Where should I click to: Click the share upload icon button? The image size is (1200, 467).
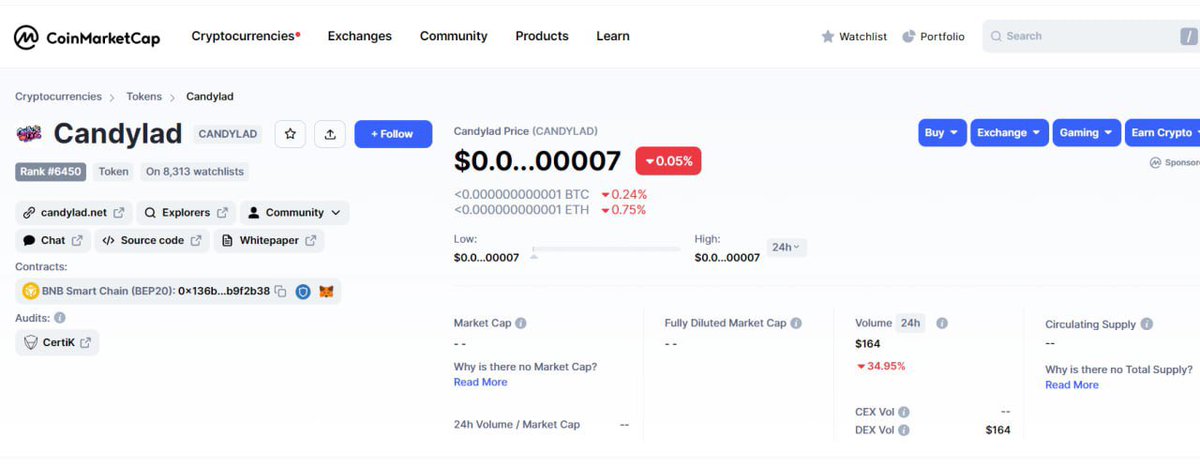330,134
